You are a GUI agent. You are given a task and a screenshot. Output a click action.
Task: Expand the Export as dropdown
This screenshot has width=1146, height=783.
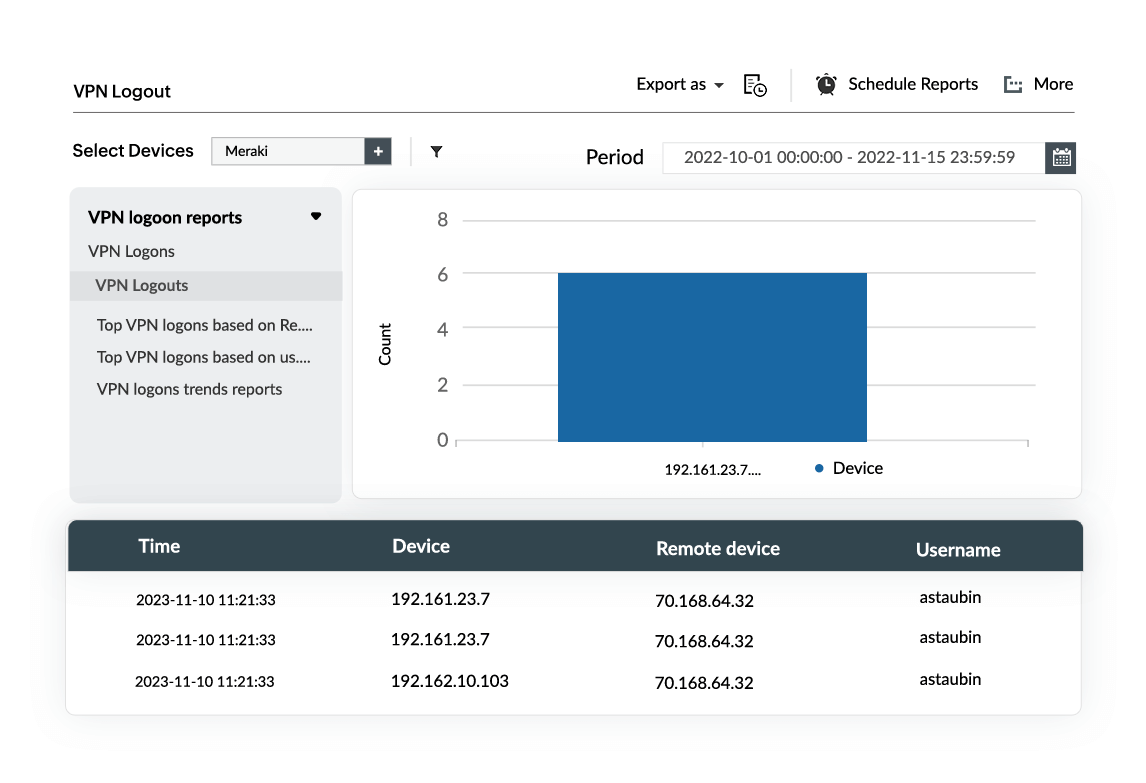pyautogui.click(x=680, y=85)
